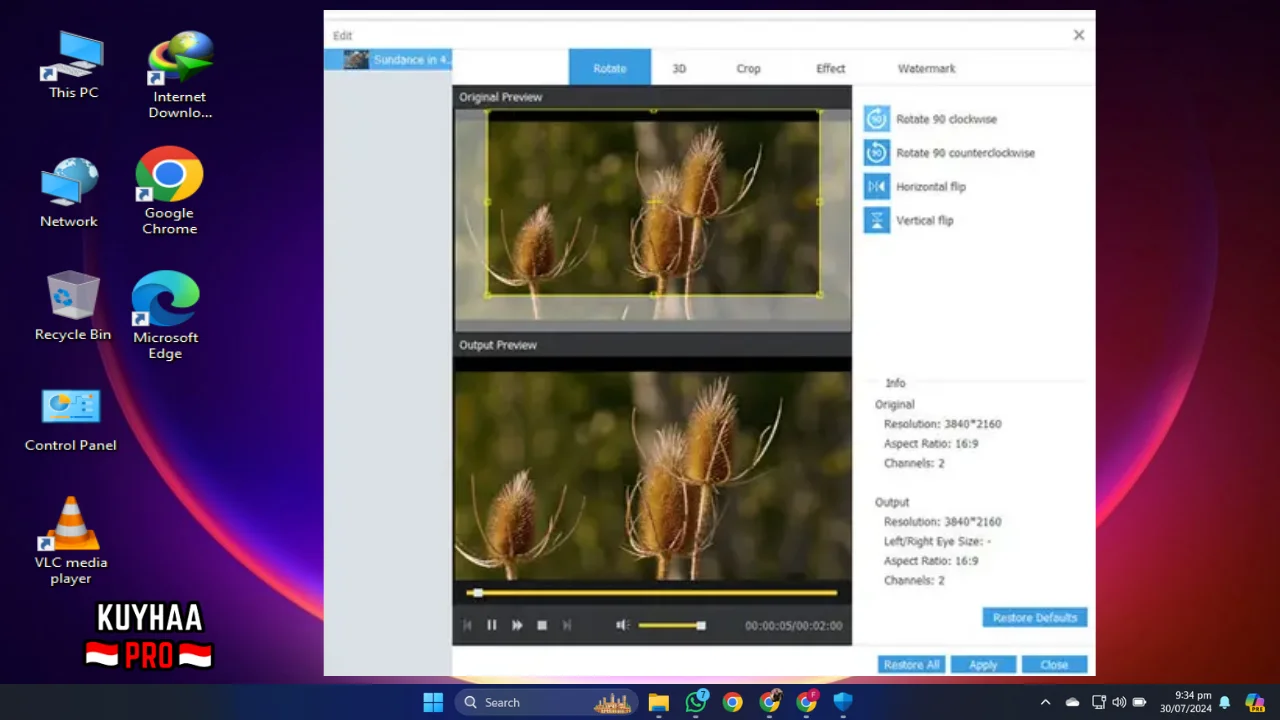The image size is (1280, 720).
Task: Mute the preview audio speaker icon
Action: pos(622,625)
